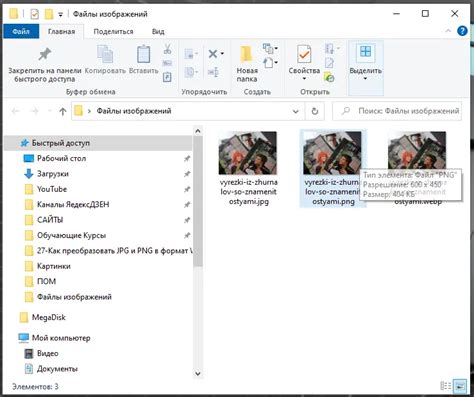Open Файлы изображений folder in sidebar
This screenshot has width=474, height=397.
point(98,297)
